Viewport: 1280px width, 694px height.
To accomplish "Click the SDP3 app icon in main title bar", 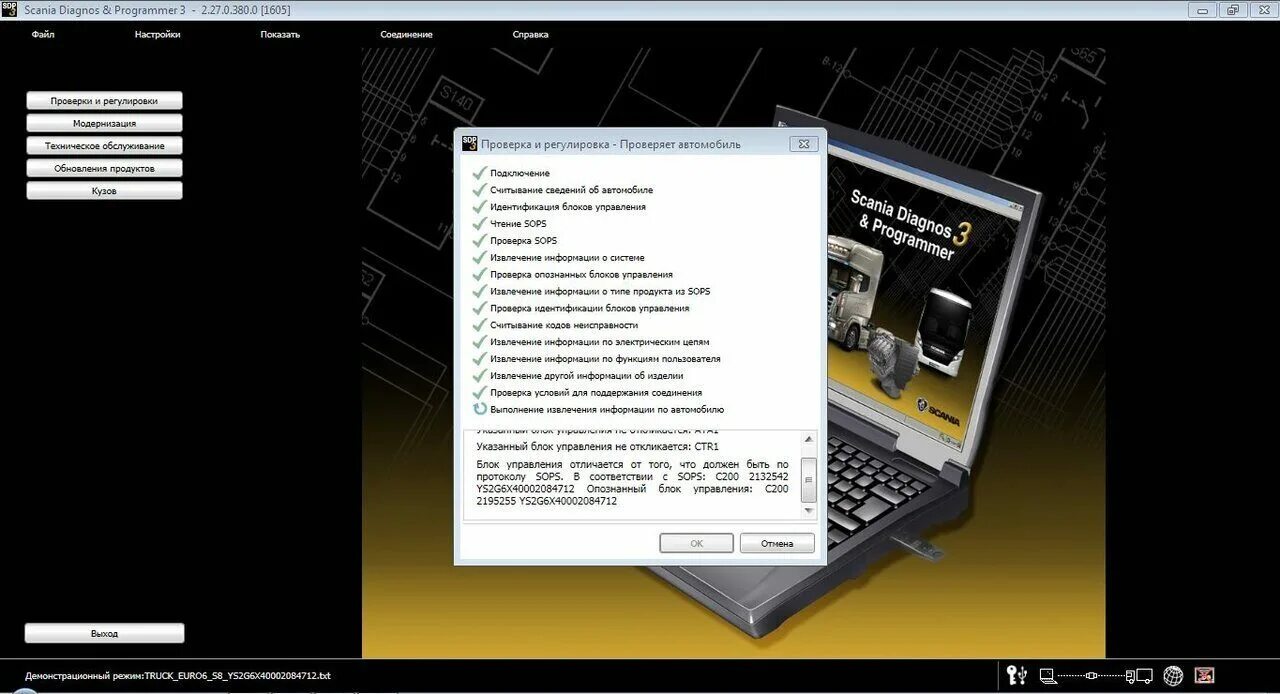I will pos(9,9).
